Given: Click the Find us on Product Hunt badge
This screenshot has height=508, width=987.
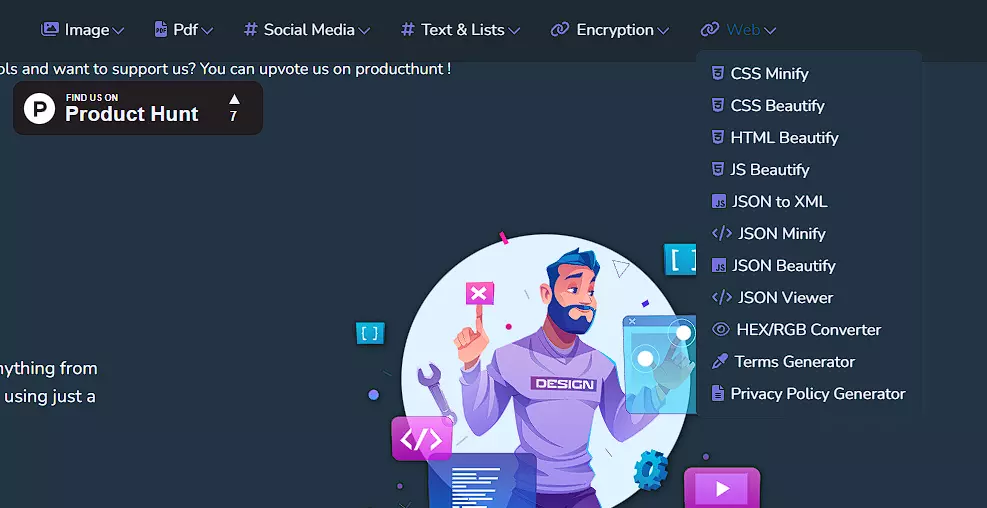Looking at the screenshot, I should [x=138, y=108].
